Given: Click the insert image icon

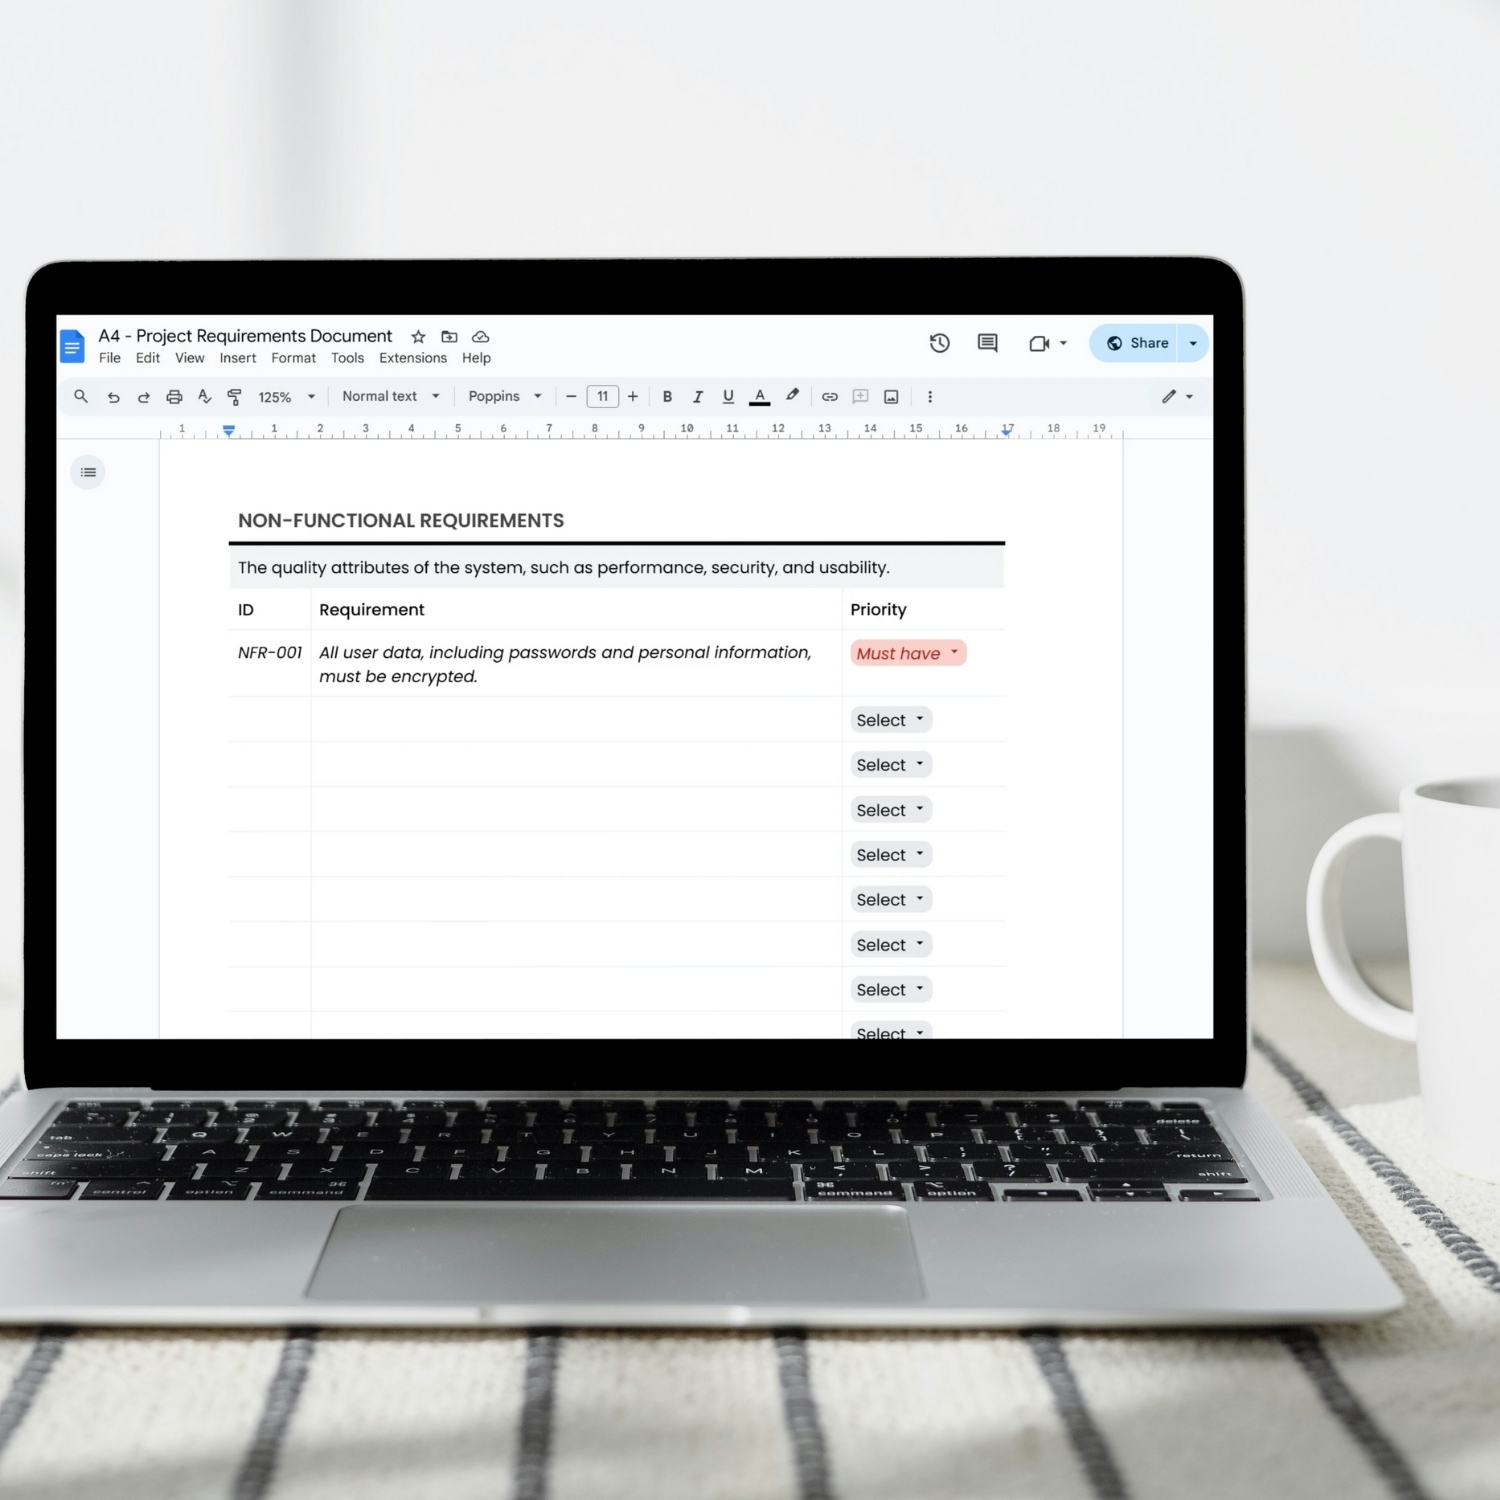Looking at the screenshot, I should click(891, 397).
